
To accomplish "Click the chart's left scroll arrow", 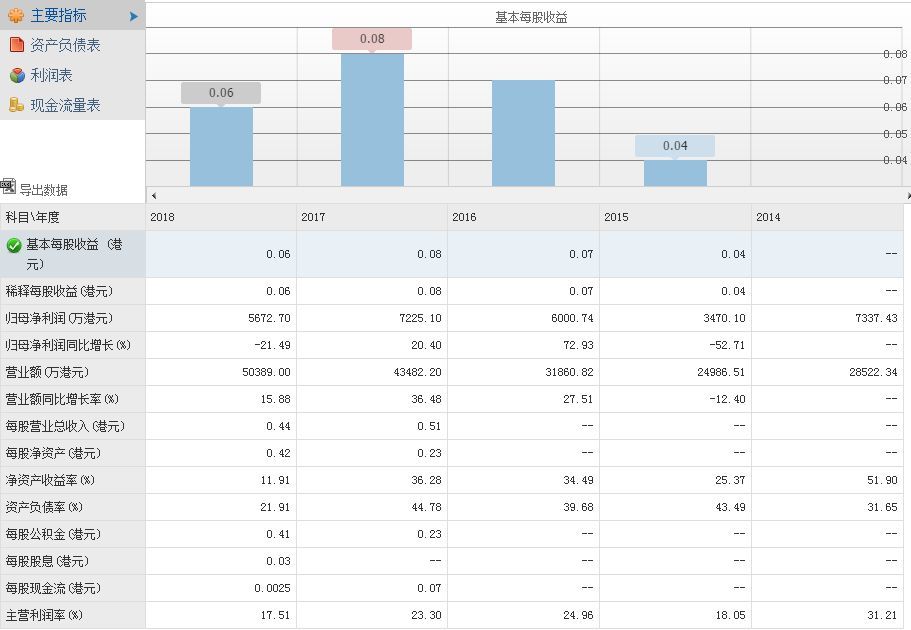I will pyautogui.click(x=153, y=195).
